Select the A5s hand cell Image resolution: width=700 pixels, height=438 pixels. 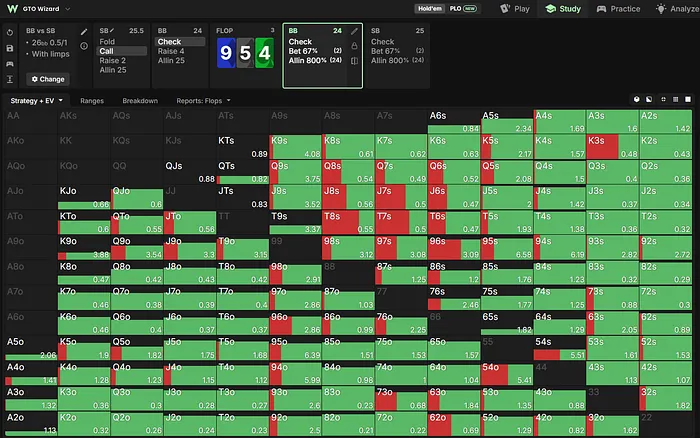pyautogui.click(x=507, y=121)
